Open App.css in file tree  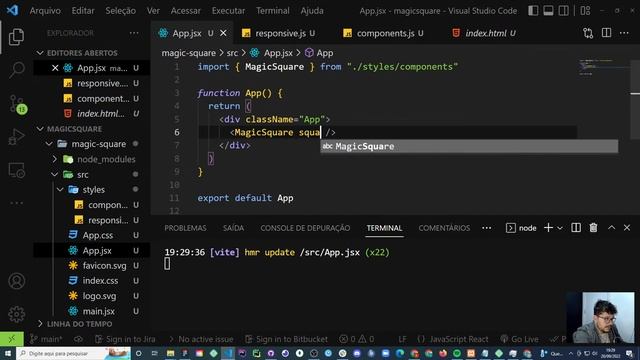point(98,236)
